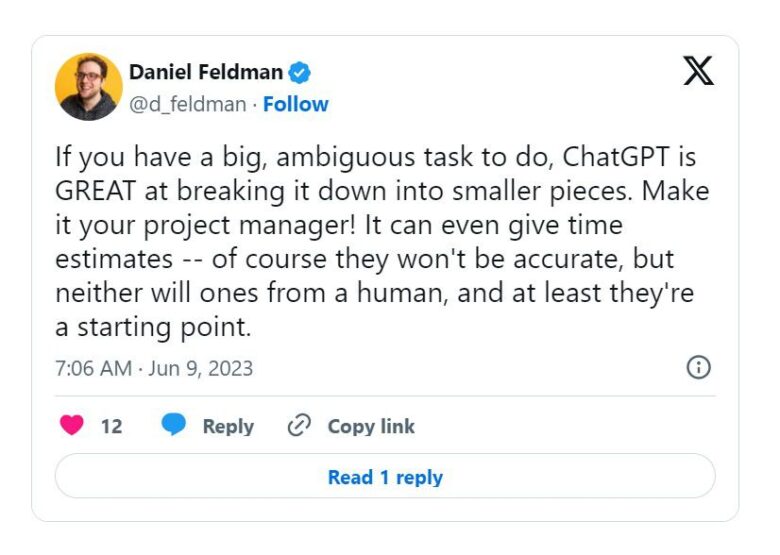Click the blue reply speech bubble icon
The width and height of the screenshot is (780, 555).
coord(174,426)
